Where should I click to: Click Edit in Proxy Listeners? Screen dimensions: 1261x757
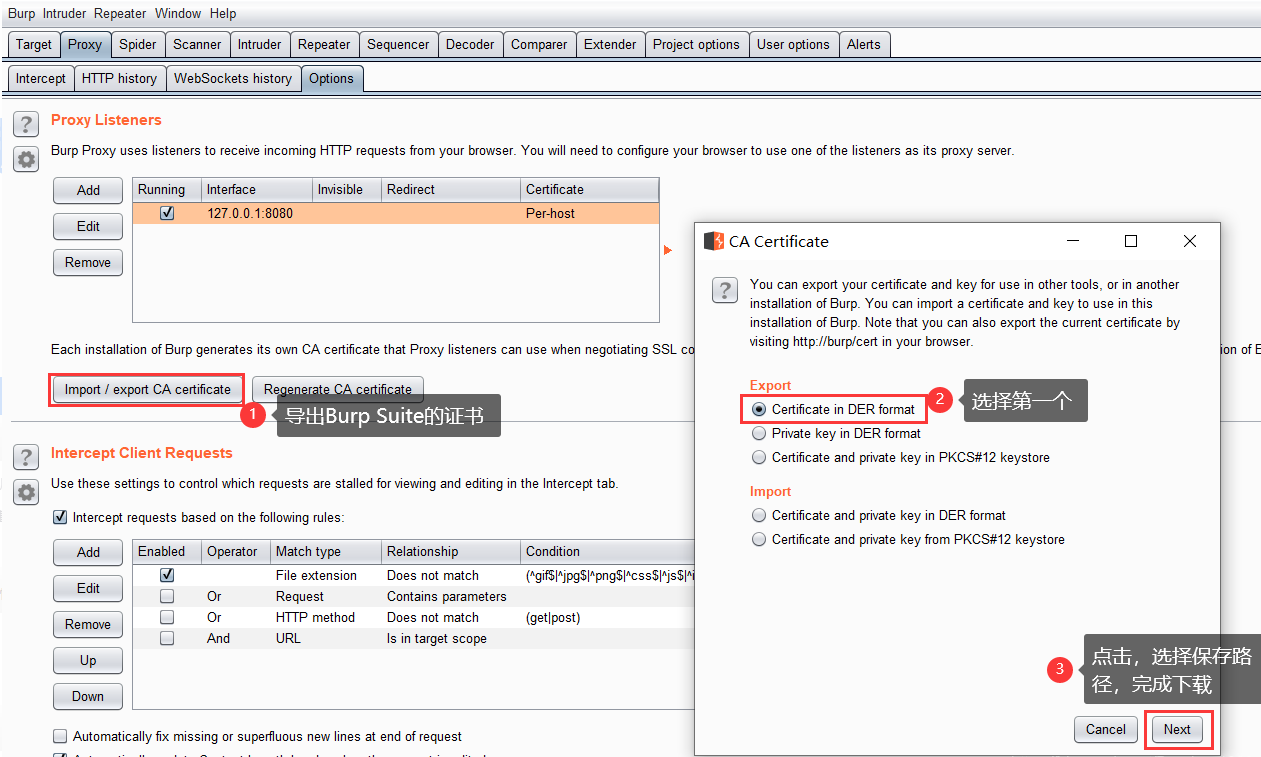[88, 226]
